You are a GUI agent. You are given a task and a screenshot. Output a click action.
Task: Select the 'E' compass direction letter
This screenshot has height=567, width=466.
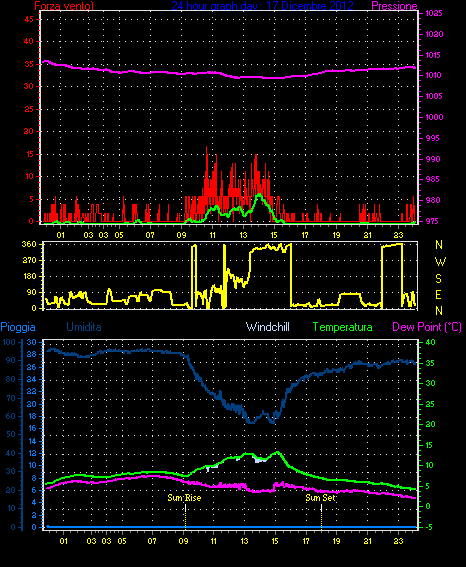coord(439,295)
